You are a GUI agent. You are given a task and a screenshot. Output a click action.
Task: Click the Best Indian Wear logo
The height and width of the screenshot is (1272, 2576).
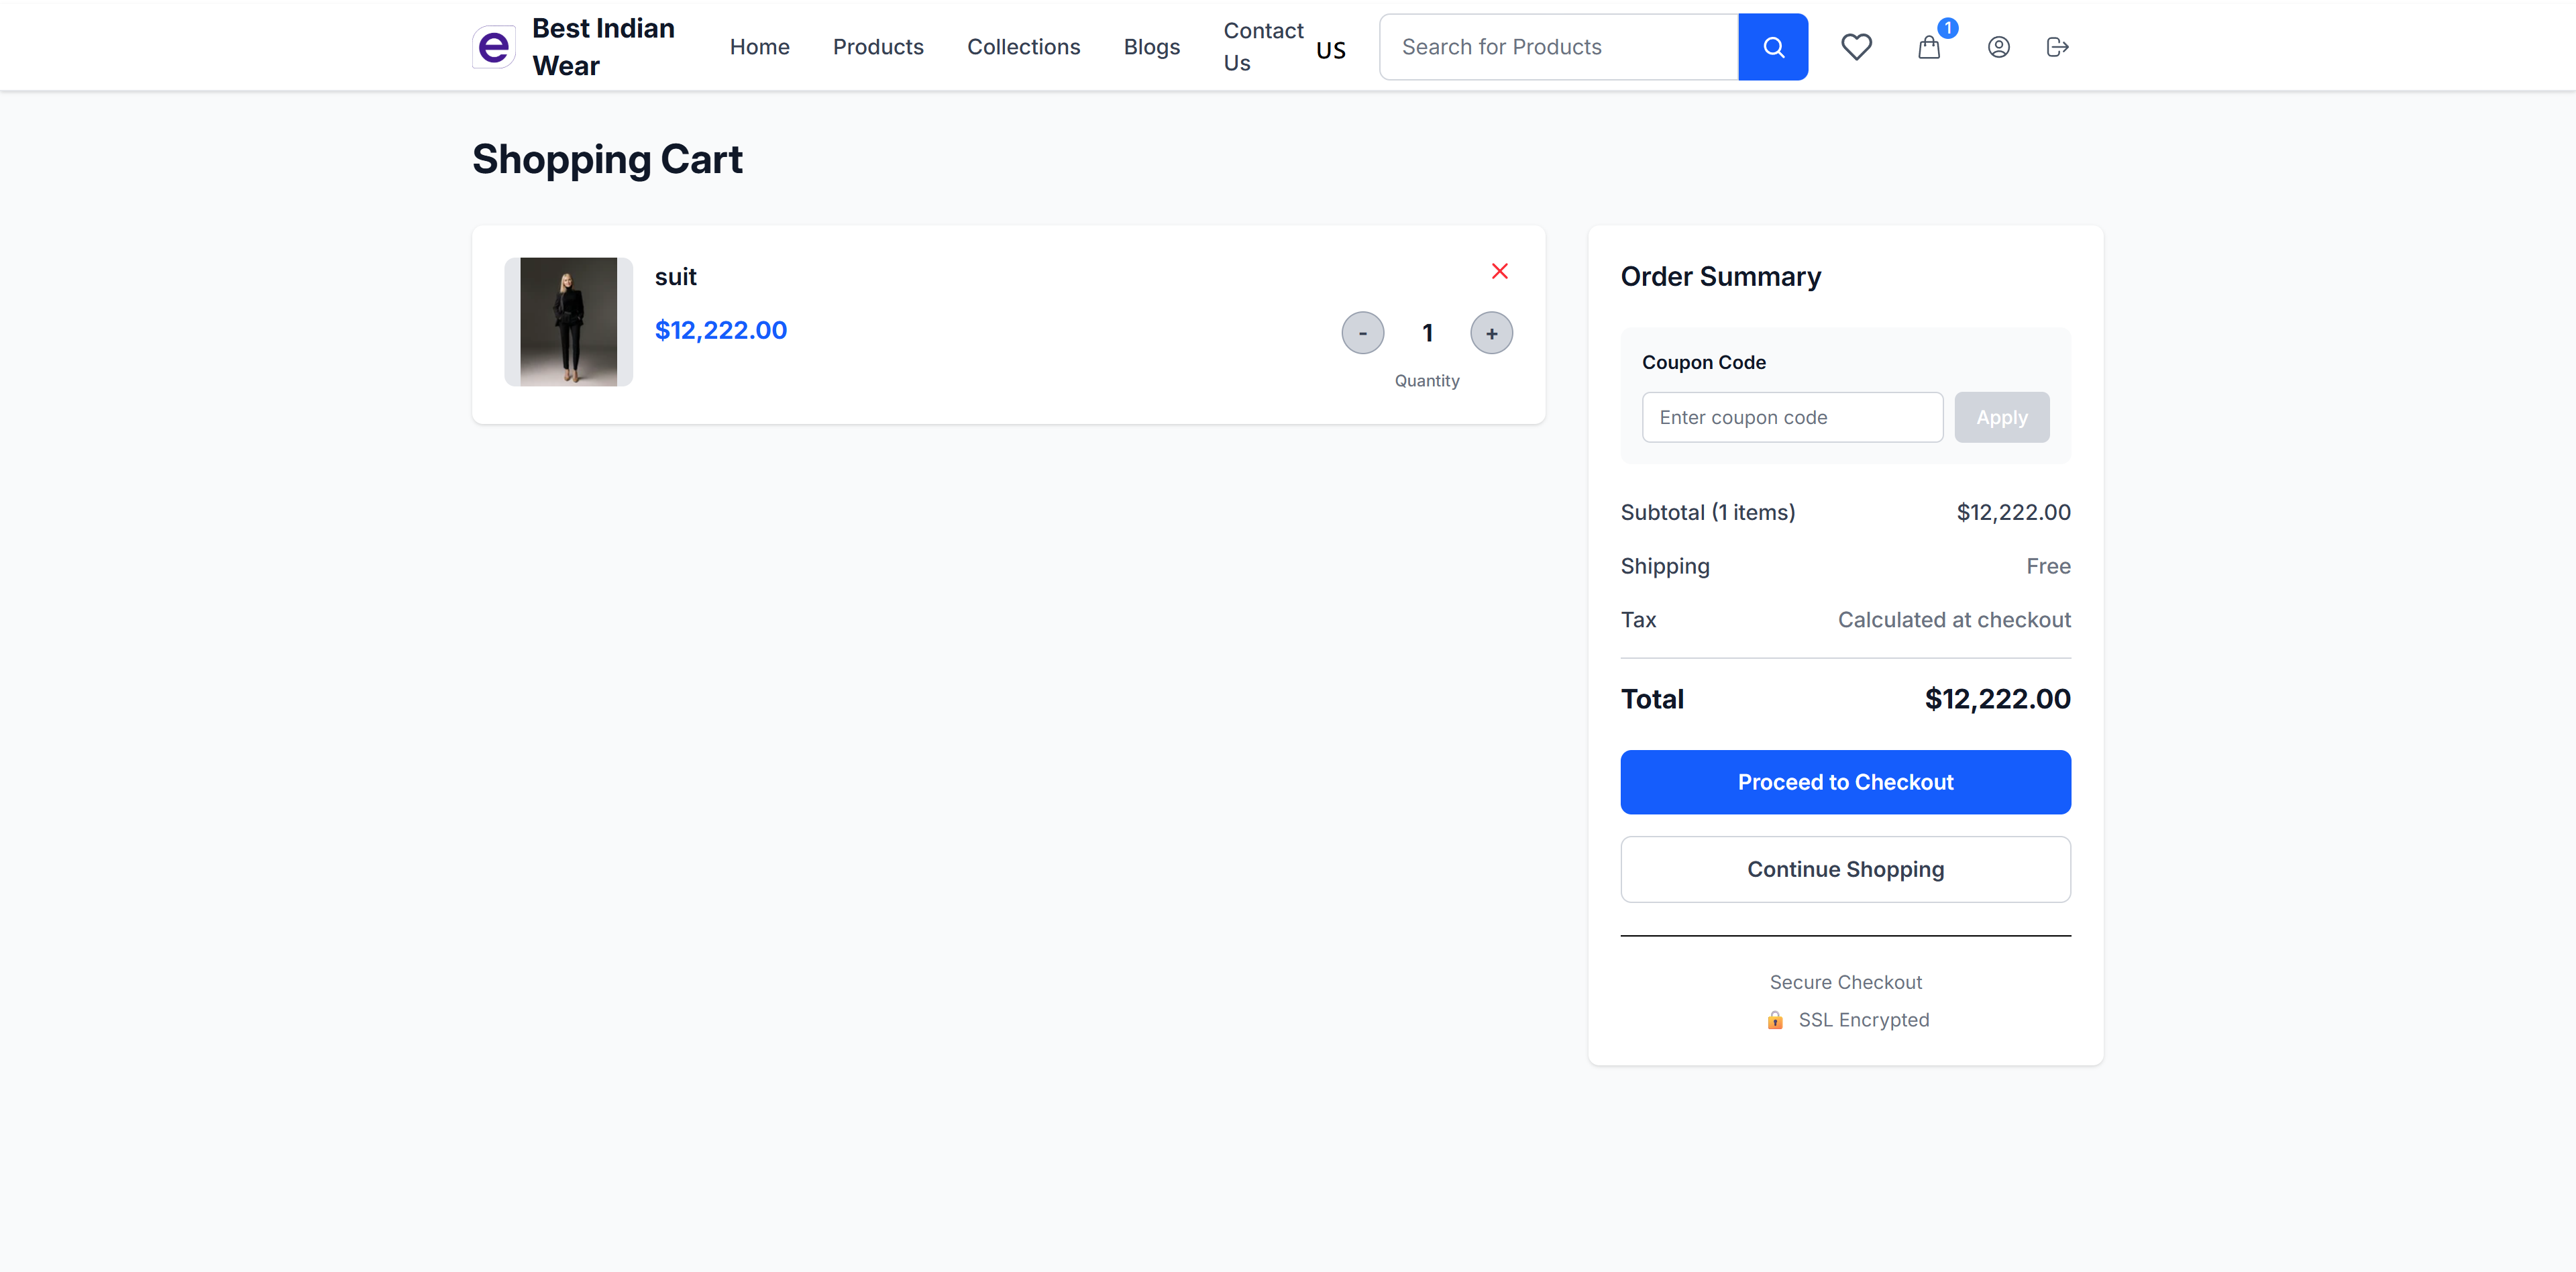coord(572,46)
